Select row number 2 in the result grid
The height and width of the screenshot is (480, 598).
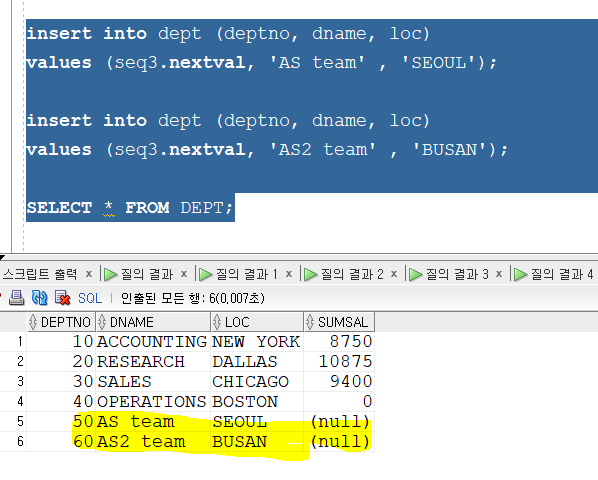point(13,361)
